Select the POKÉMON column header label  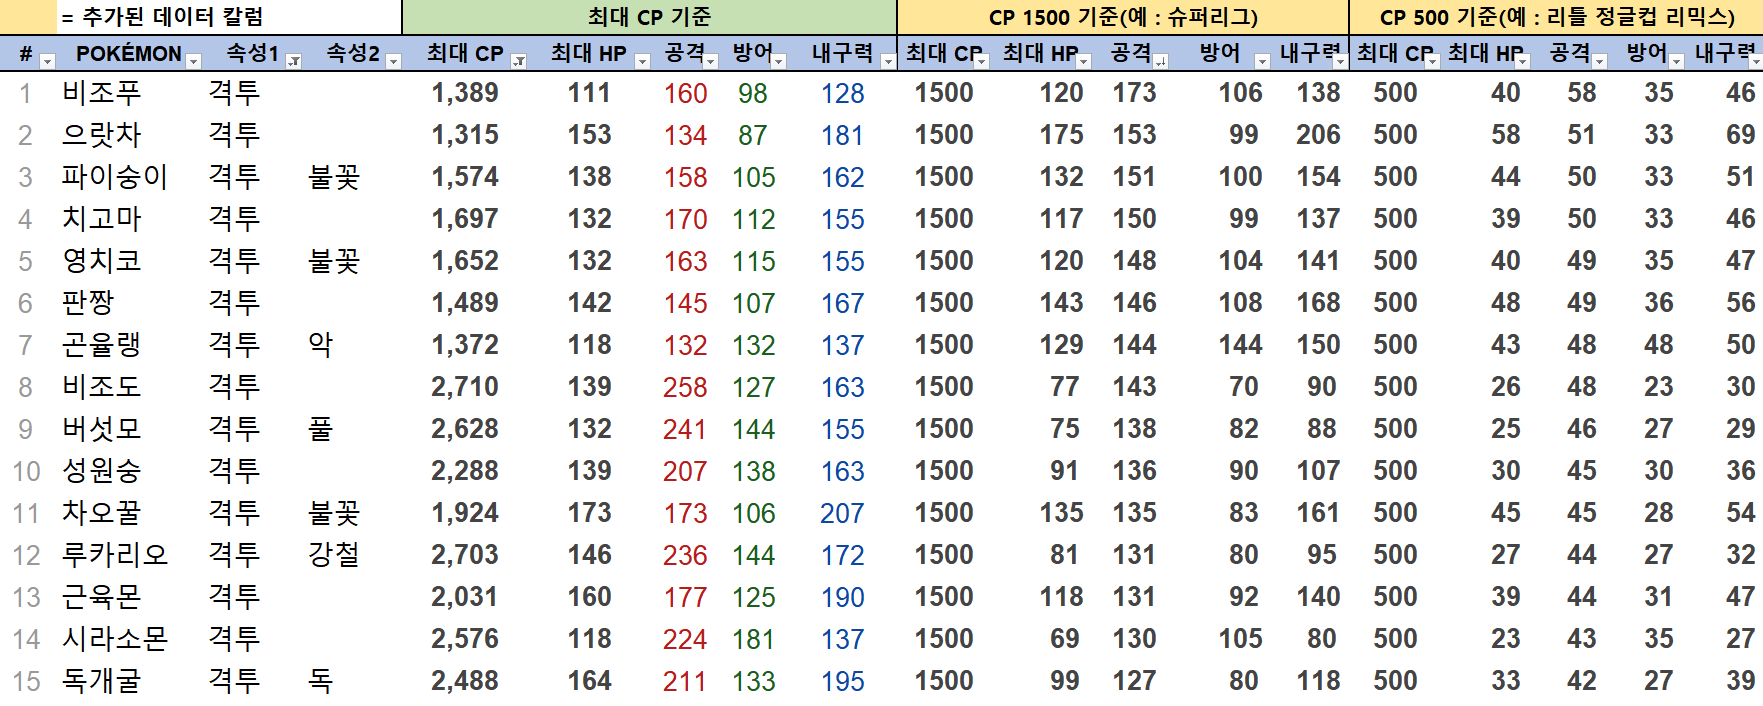click(x=129, y=54)
